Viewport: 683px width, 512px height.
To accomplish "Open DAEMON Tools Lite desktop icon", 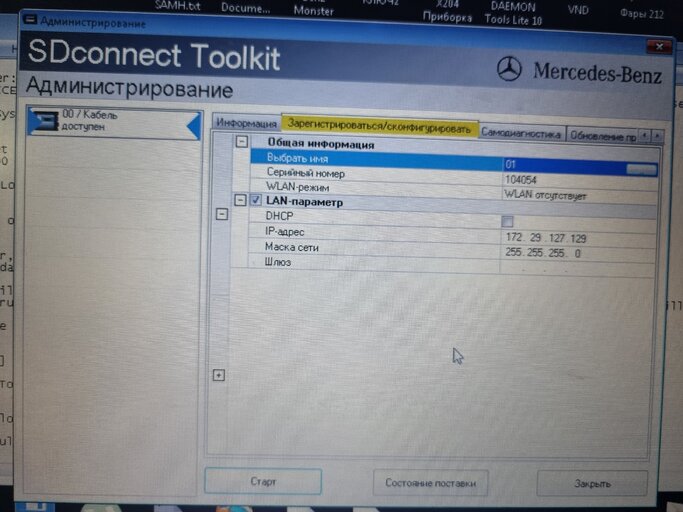I will pyautogui.click(x=513, y=13).
